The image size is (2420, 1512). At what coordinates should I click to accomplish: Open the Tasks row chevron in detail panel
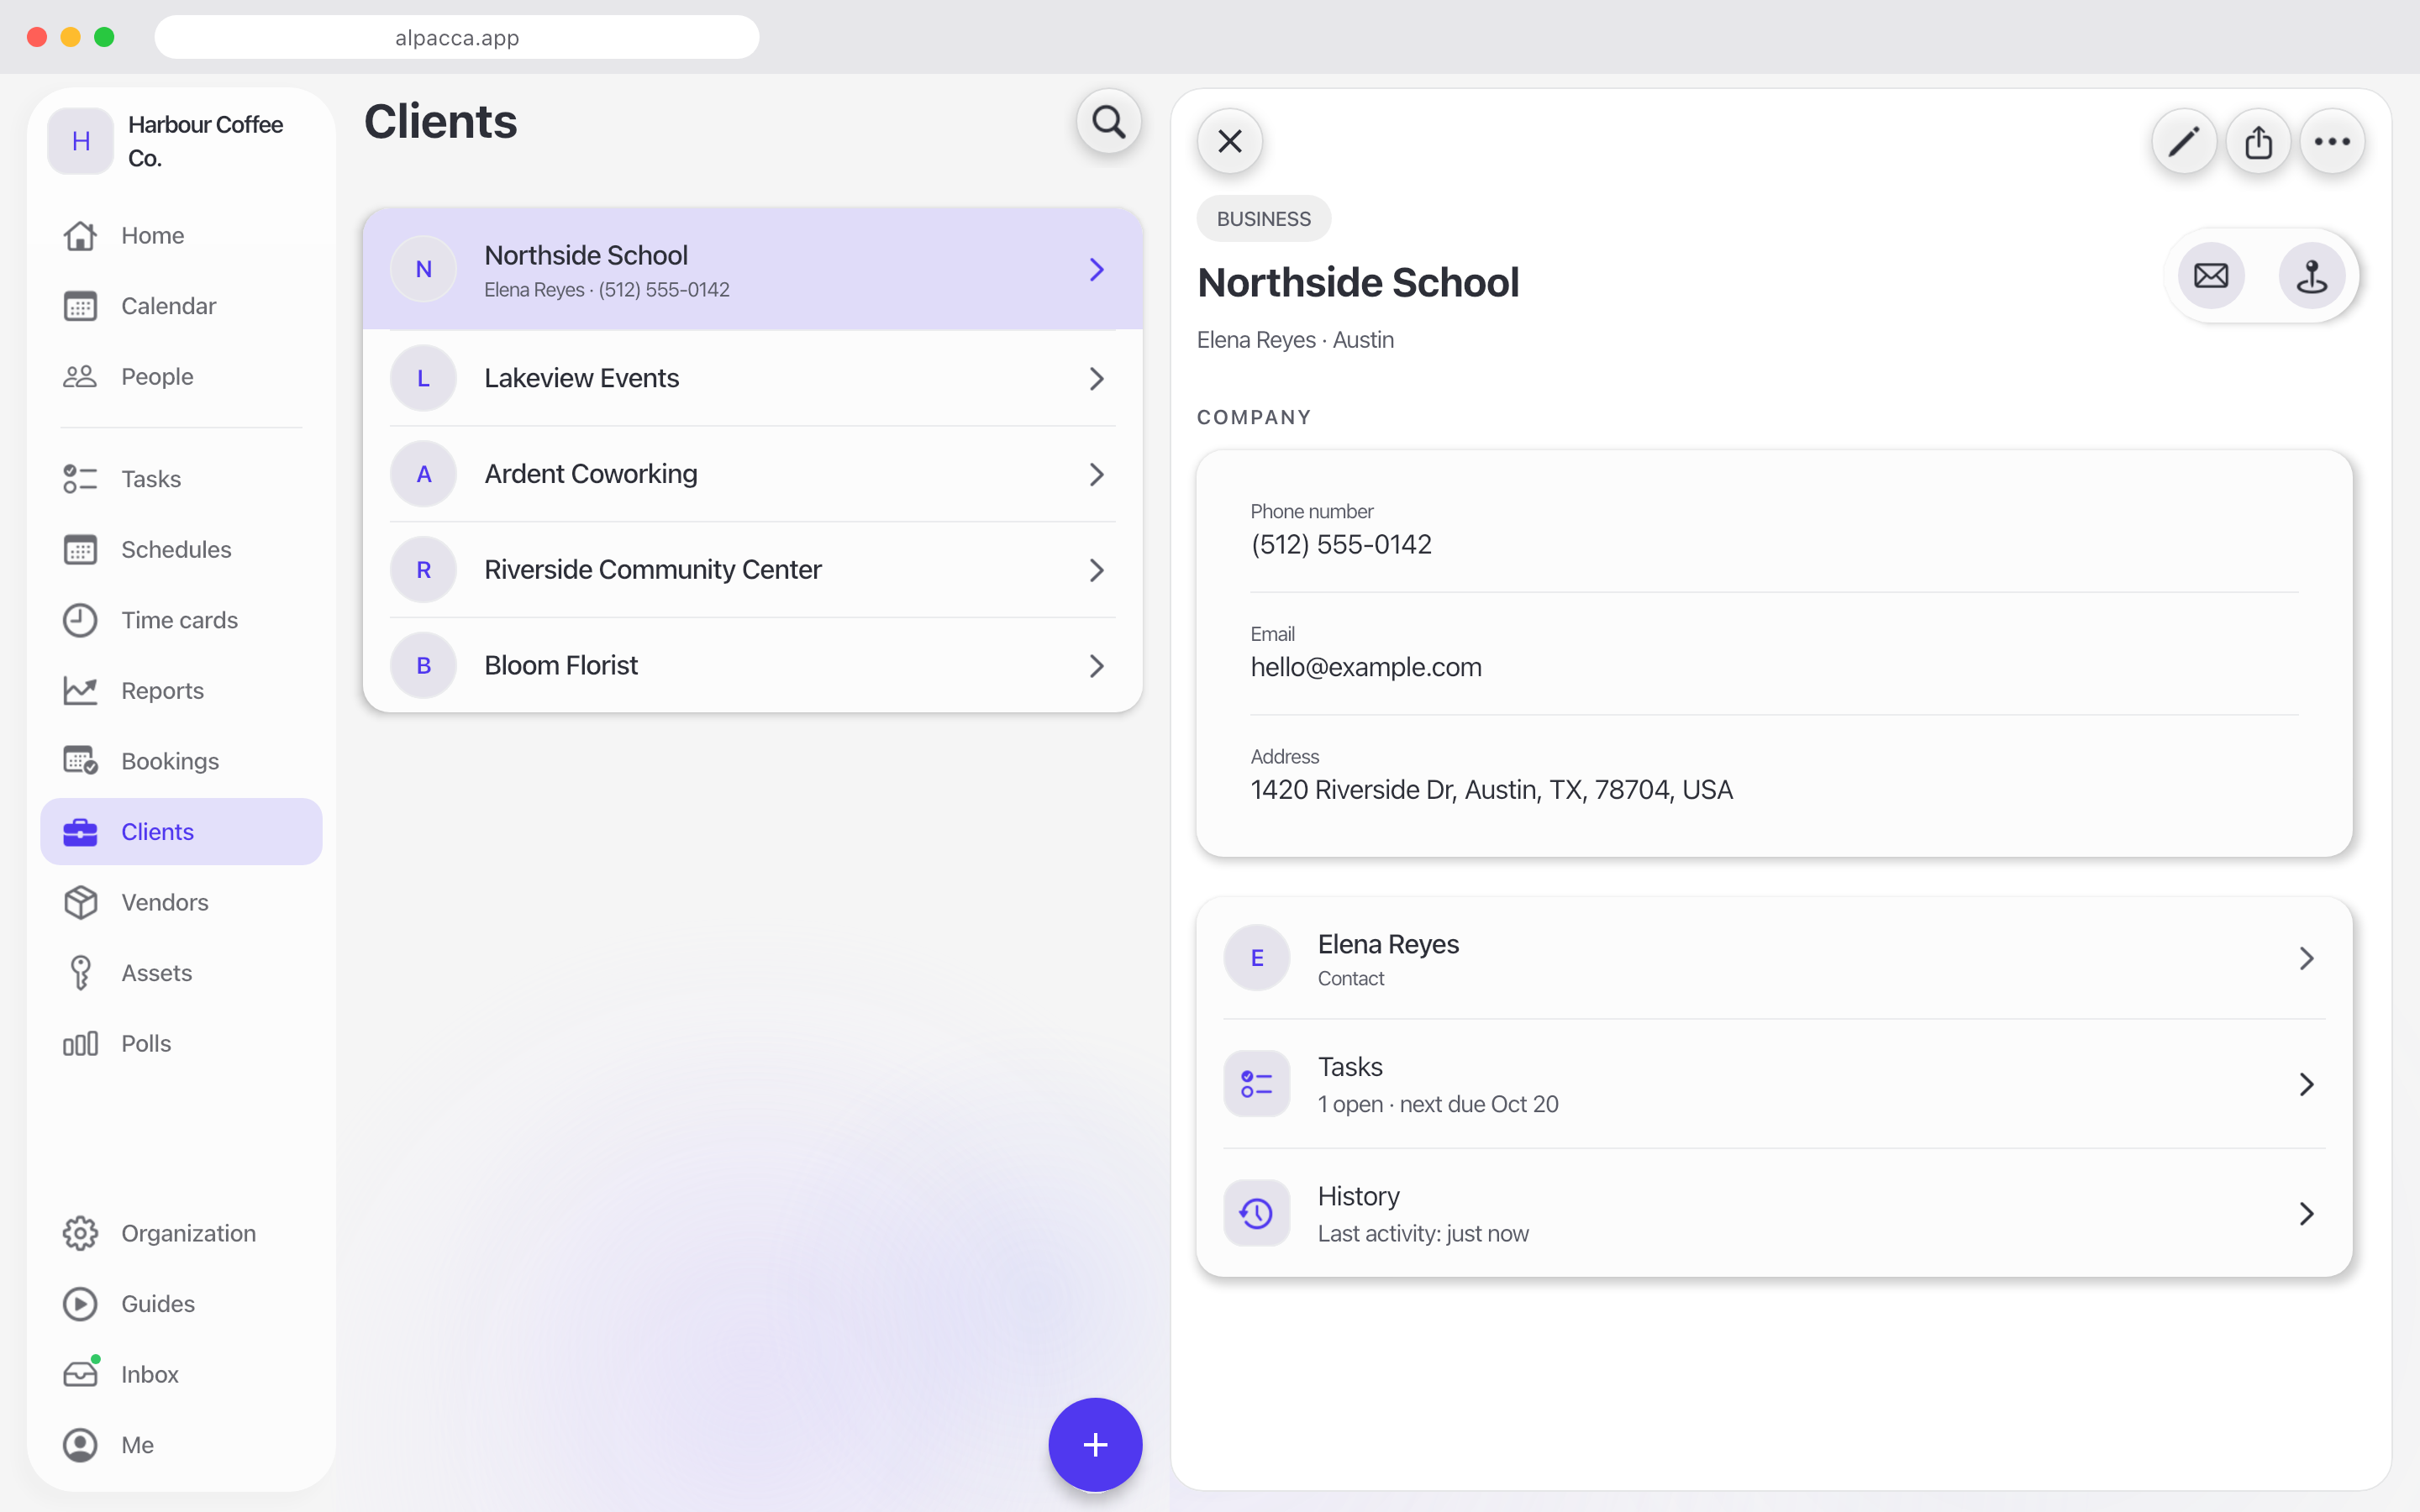[x=2307, y=1084]
